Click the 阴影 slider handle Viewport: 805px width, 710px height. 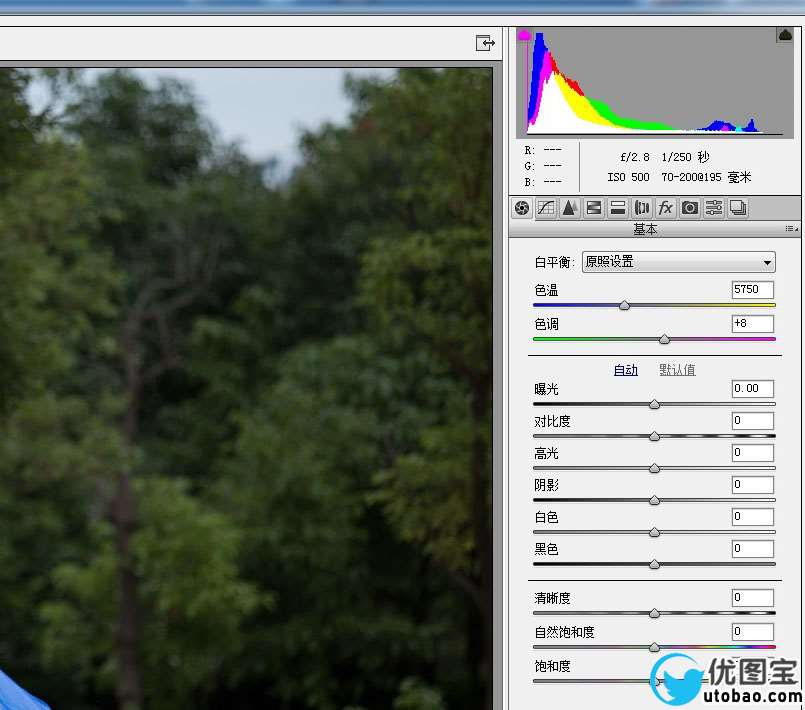tap(654, 500)
